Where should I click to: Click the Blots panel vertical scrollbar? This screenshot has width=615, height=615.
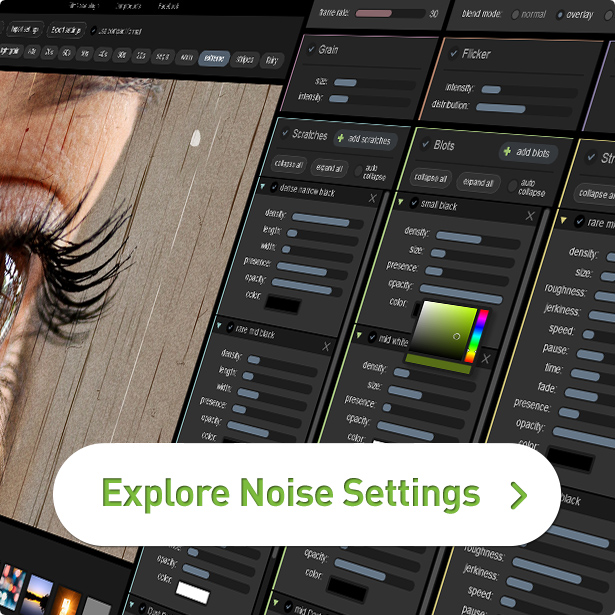click(510, 326)
